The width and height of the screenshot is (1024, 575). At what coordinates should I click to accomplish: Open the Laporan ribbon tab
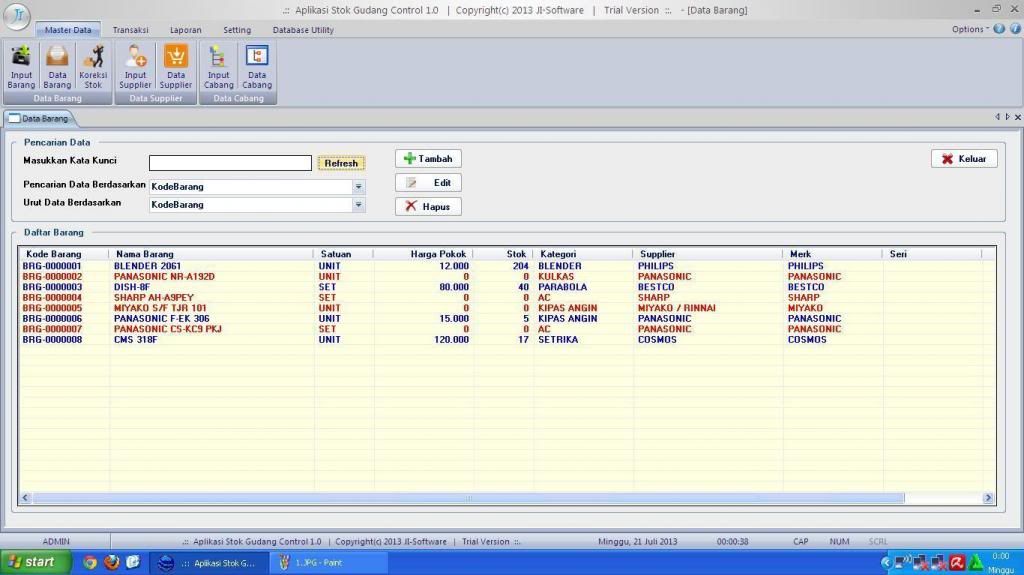tap(185, 30)
